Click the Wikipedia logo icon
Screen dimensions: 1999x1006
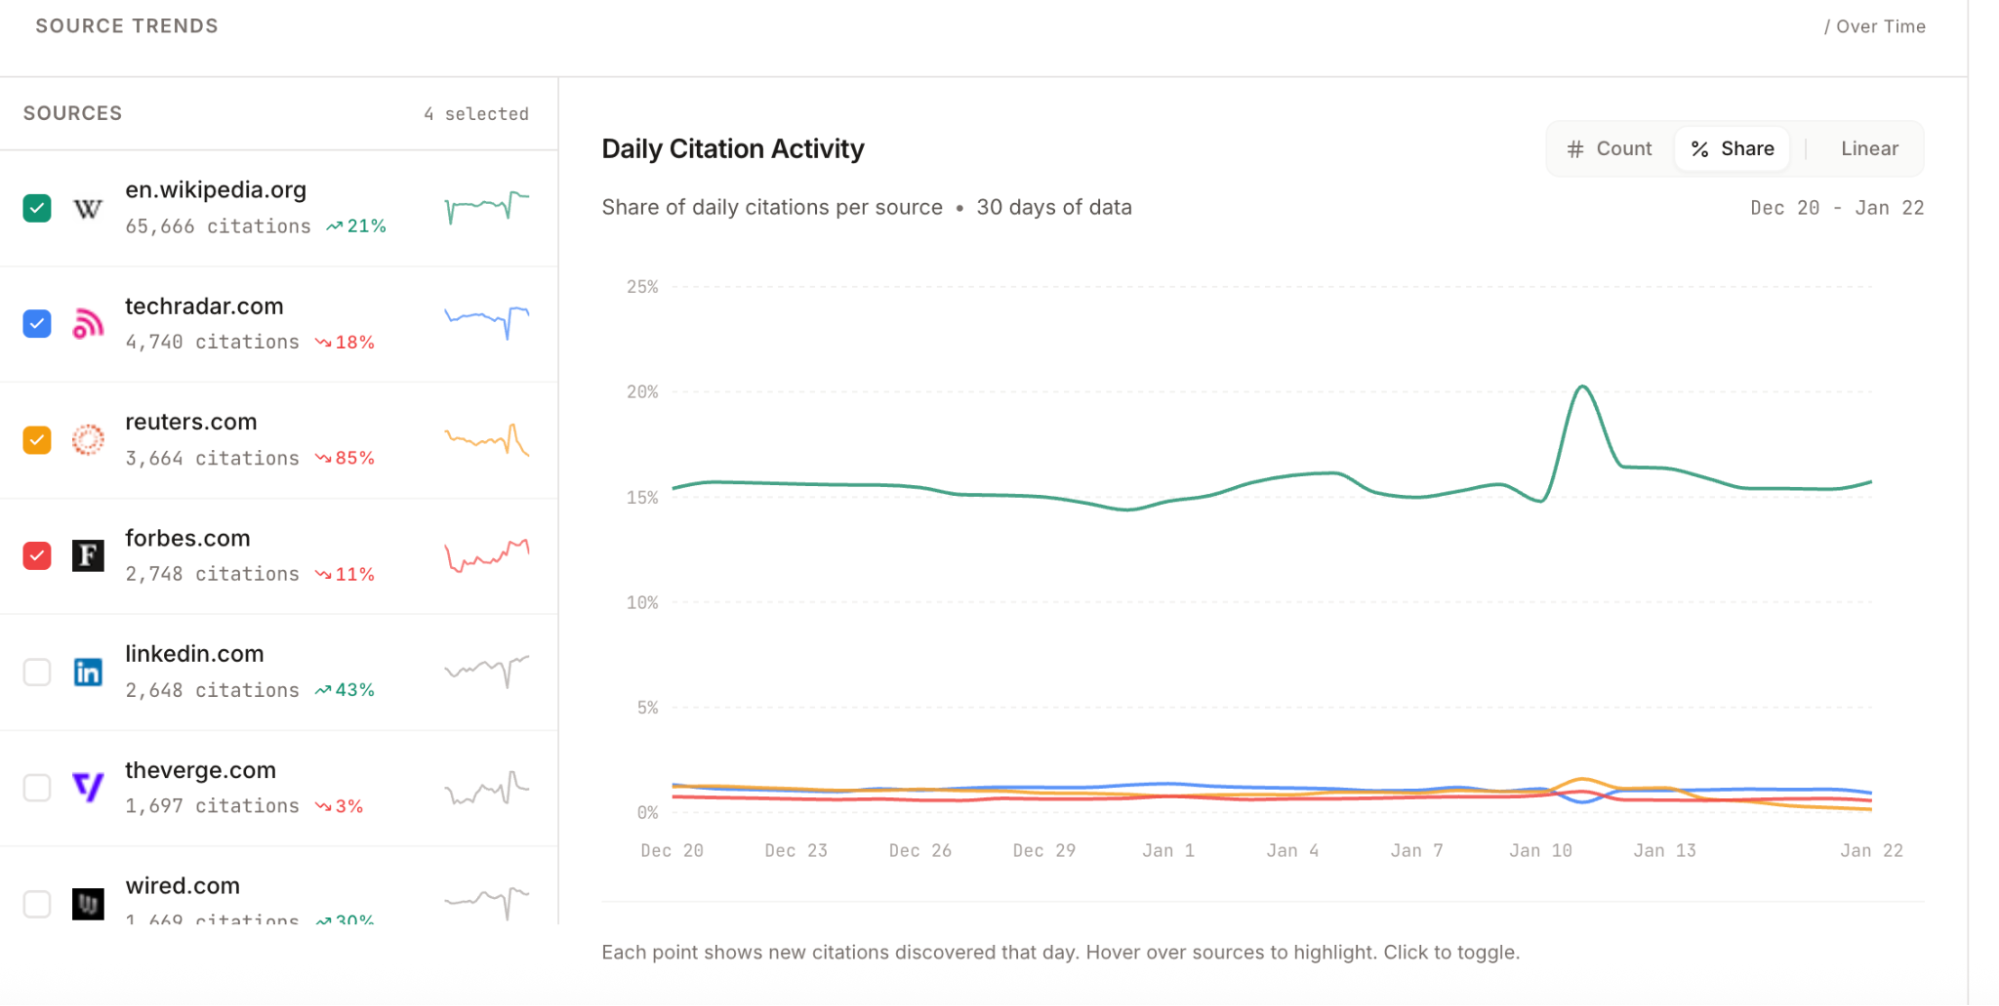[88, 208]
